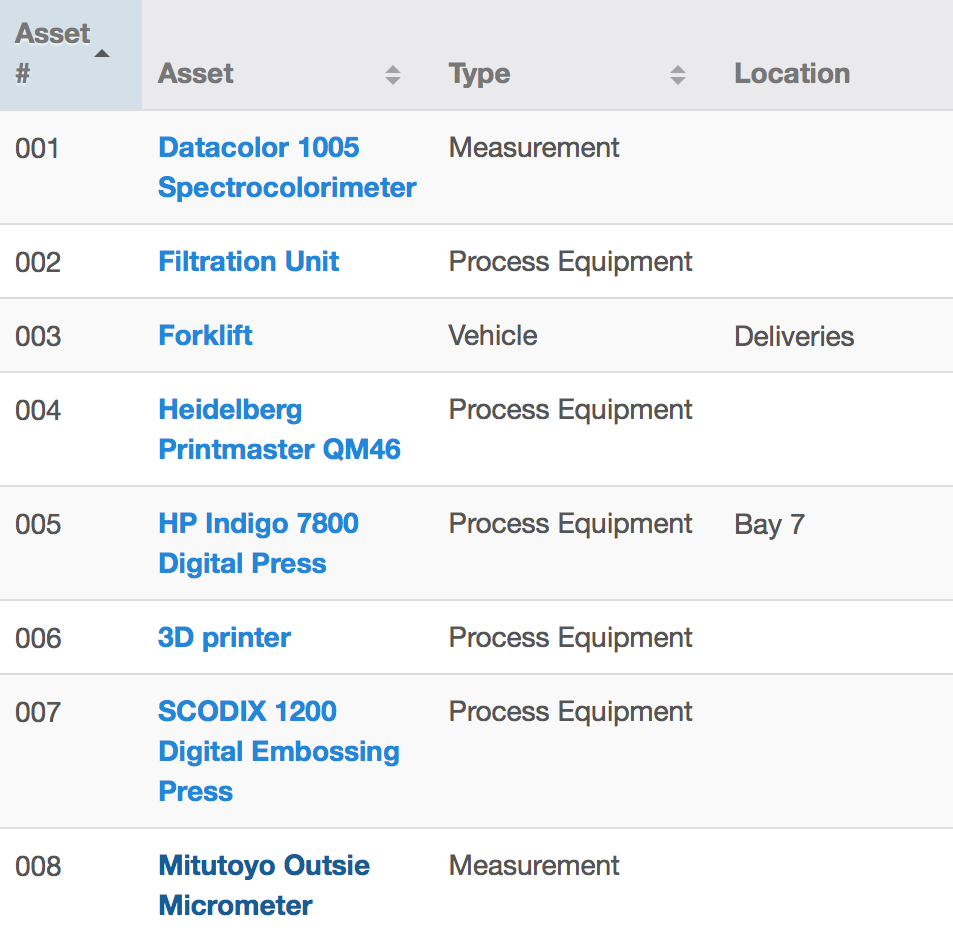Open Mitutoyo Outsie Micrometer asset
The image size is (953, 937).
coord(264,885)
